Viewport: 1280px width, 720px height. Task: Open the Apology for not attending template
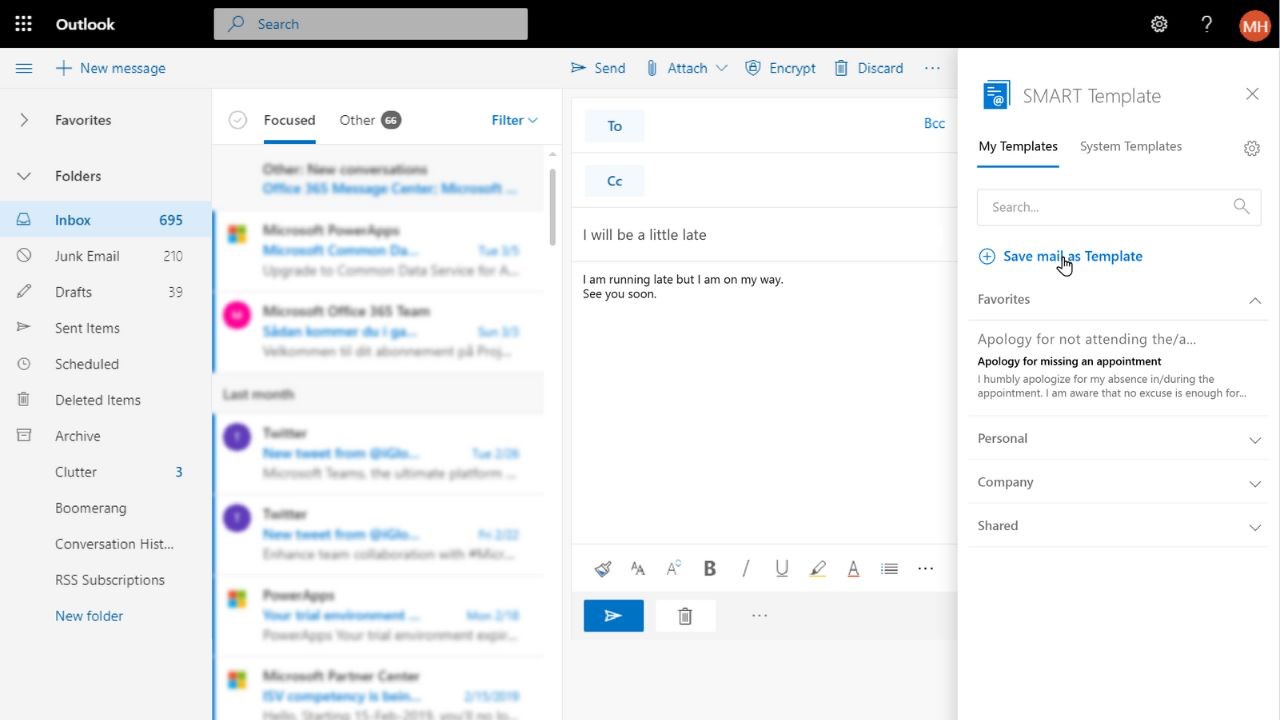pyautogui.click(x=1117, y=367)
